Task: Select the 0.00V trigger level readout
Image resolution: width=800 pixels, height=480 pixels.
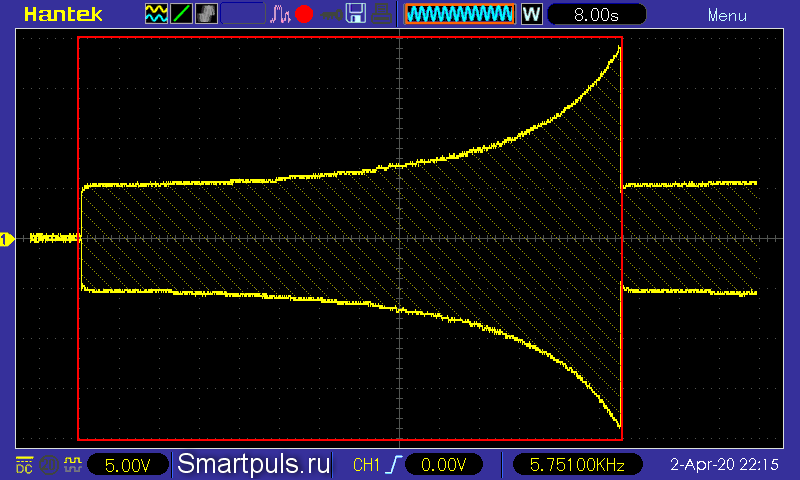Action: point(443,465)
